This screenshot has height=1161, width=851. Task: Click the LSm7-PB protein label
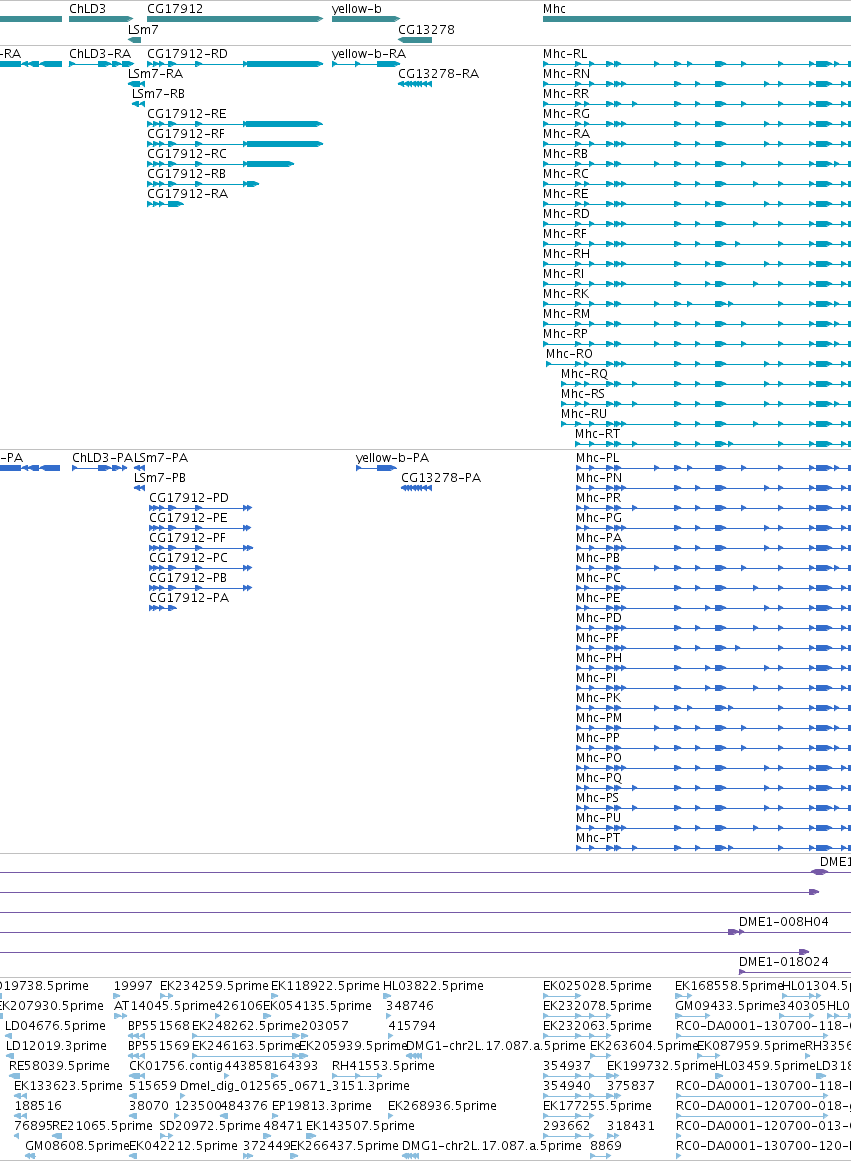tap(160, 478)
